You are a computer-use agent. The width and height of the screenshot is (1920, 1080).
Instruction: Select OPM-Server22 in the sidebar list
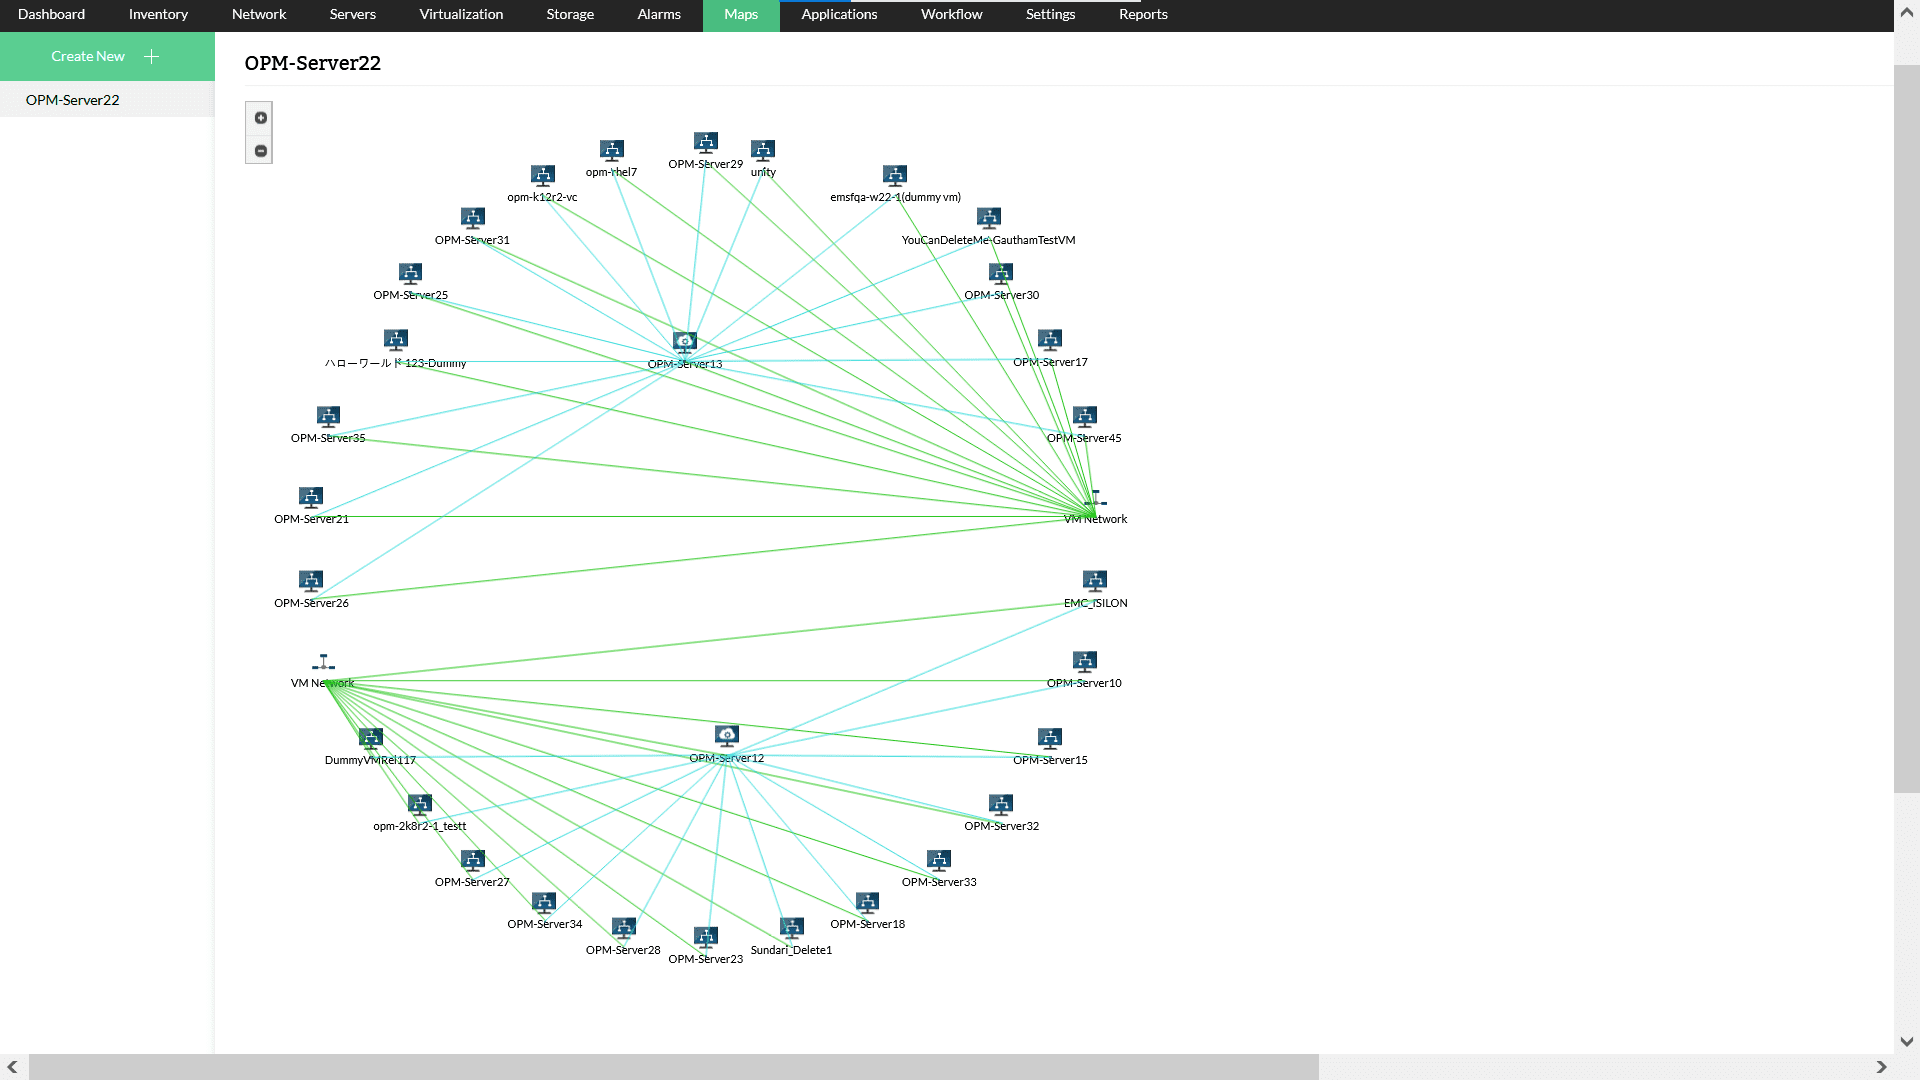click(x=73, y=100)
